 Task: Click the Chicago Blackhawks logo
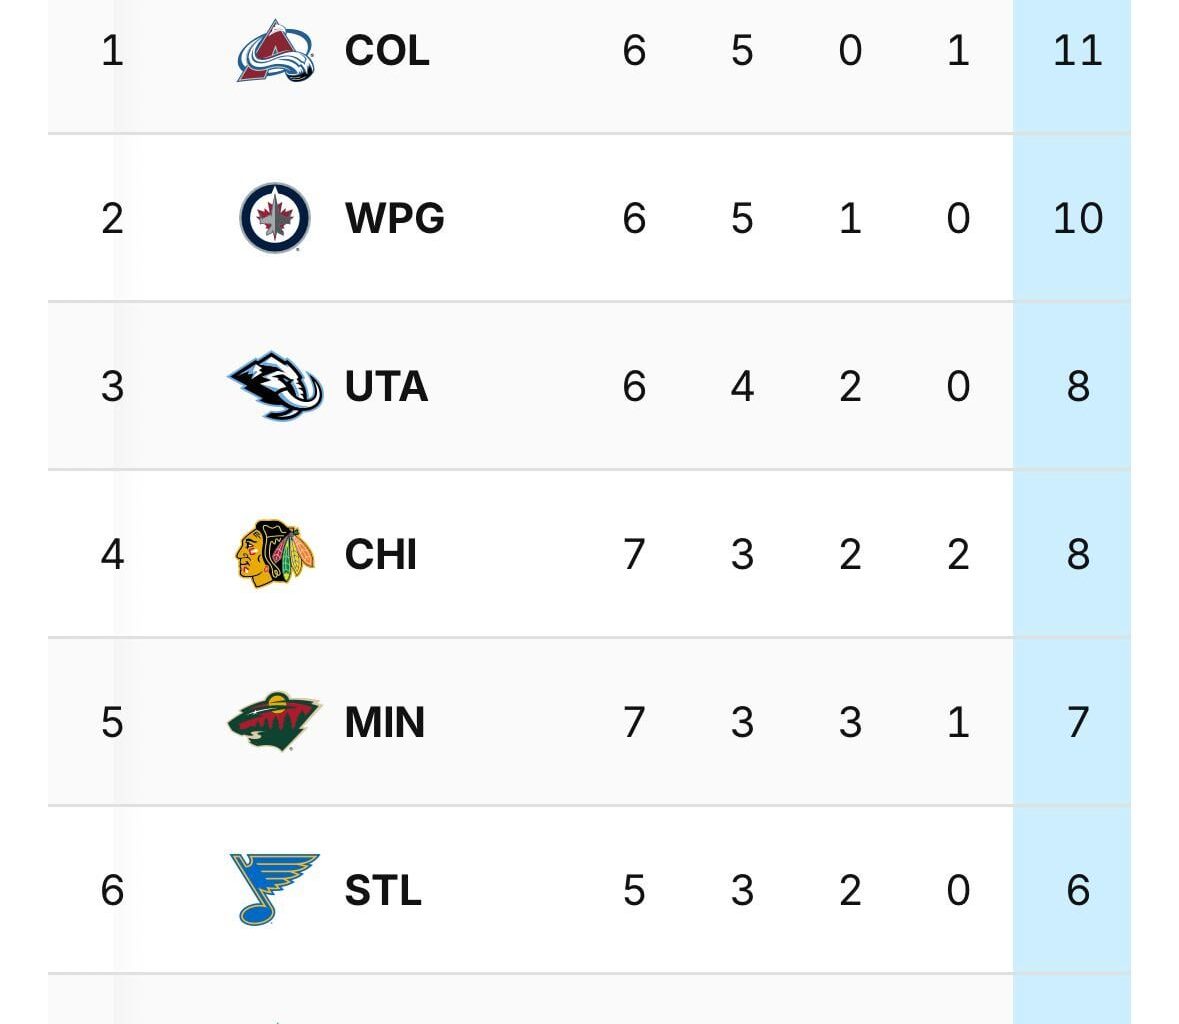tap(275, 554)
